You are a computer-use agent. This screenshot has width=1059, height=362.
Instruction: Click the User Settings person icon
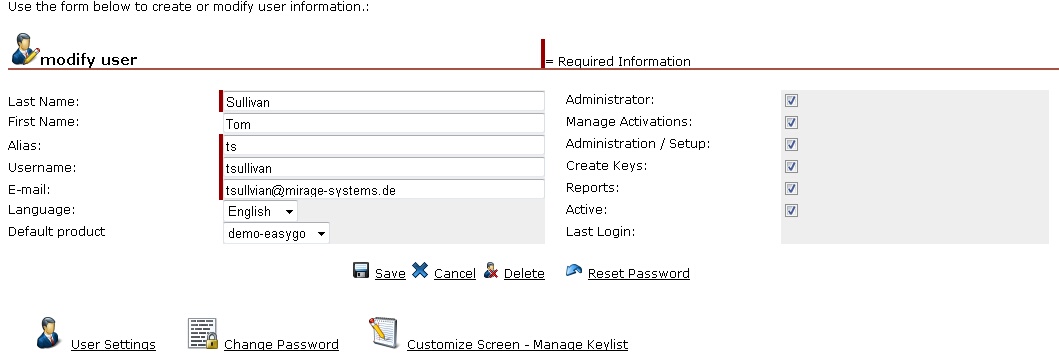pos(49,333)
